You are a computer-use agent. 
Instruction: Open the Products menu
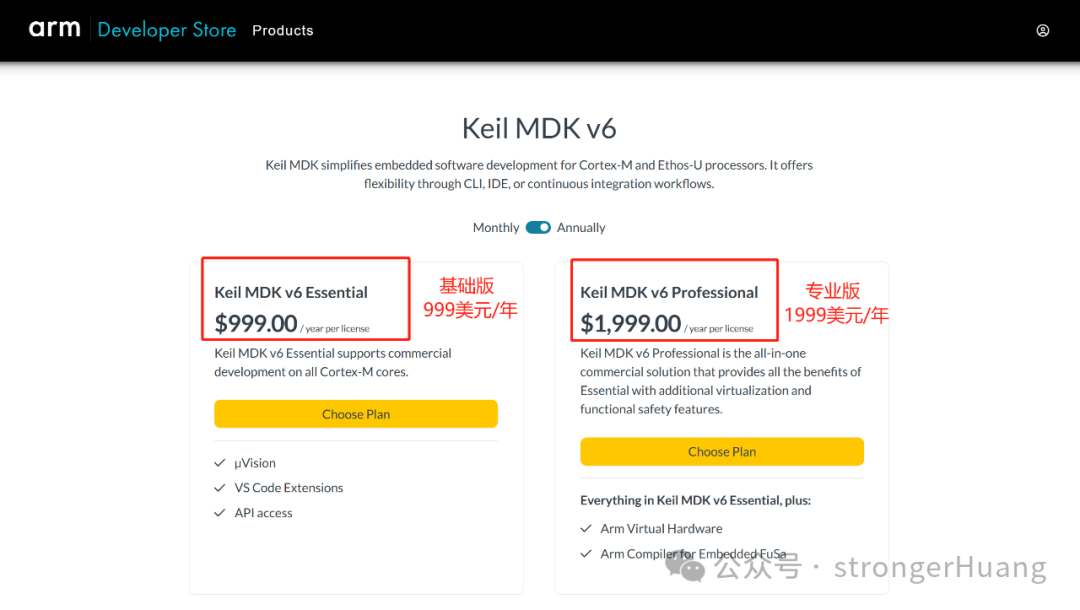pyautogui.click(x=282, y=30)
